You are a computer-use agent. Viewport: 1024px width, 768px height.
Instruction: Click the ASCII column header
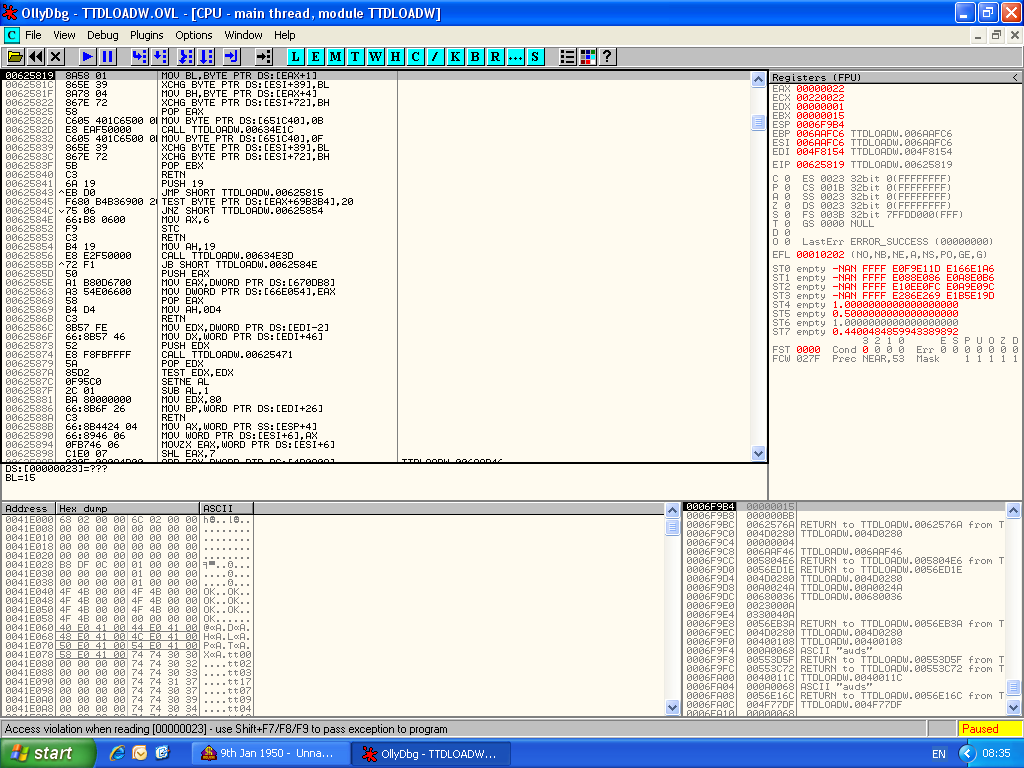pyautogui.click(x=227, y=508)
